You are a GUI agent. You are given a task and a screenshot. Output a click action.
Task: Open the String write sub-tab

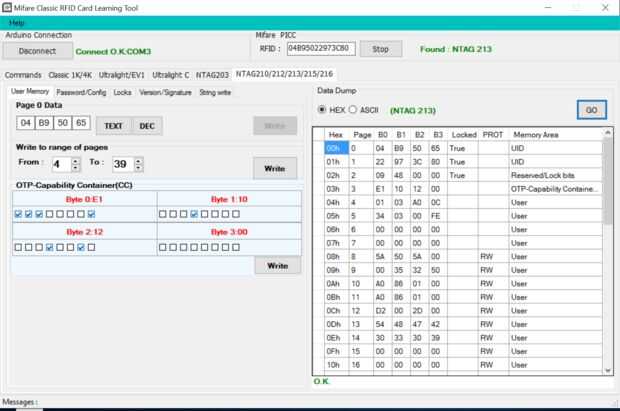tap(215, 92)
